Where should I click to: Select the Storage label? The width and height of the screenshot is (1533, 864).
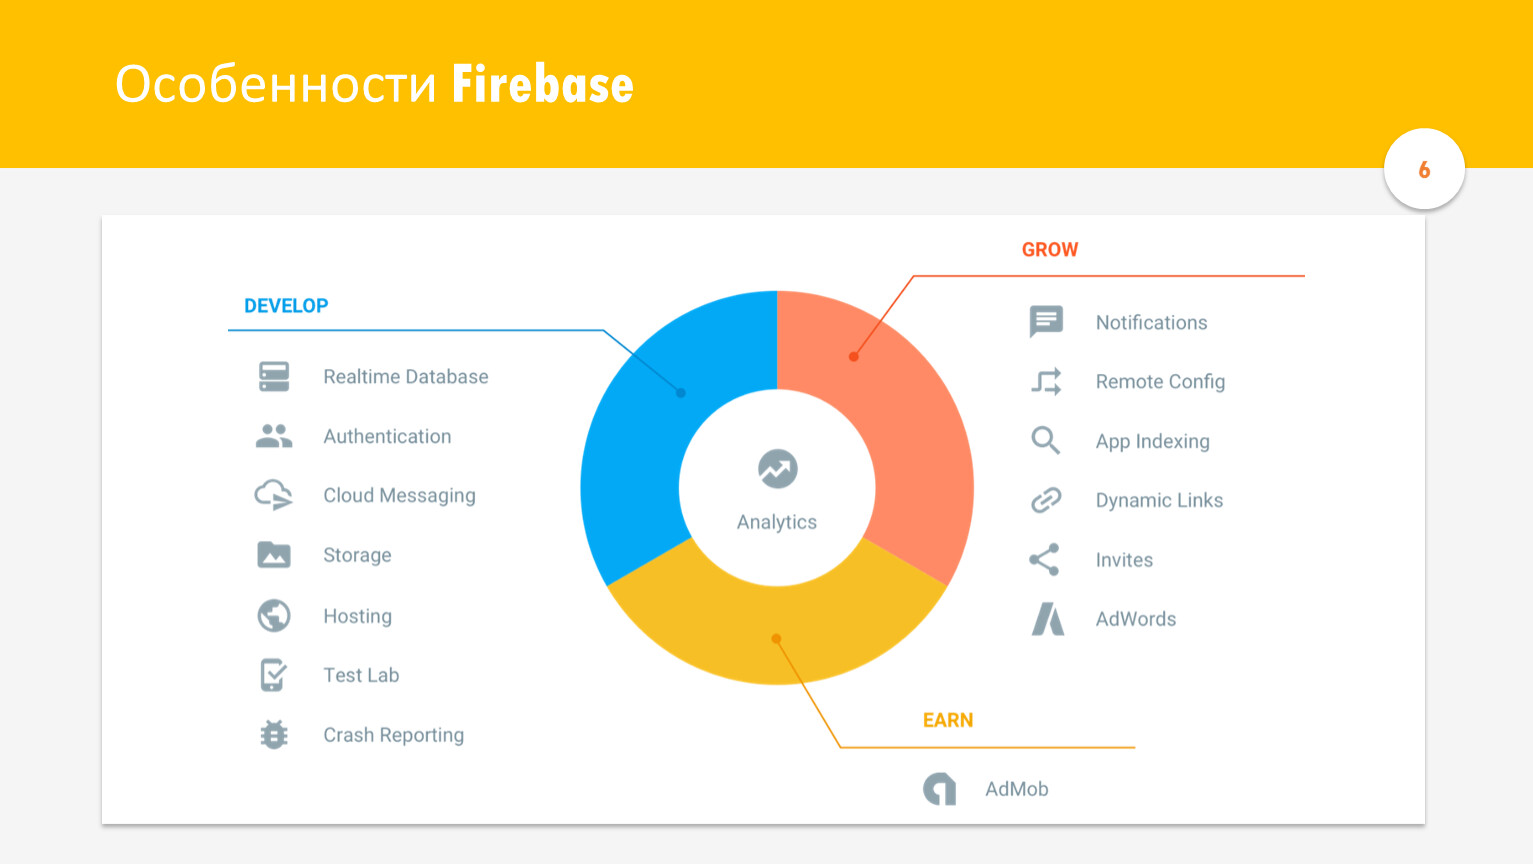pyautogui.click(x=357, y=555)
